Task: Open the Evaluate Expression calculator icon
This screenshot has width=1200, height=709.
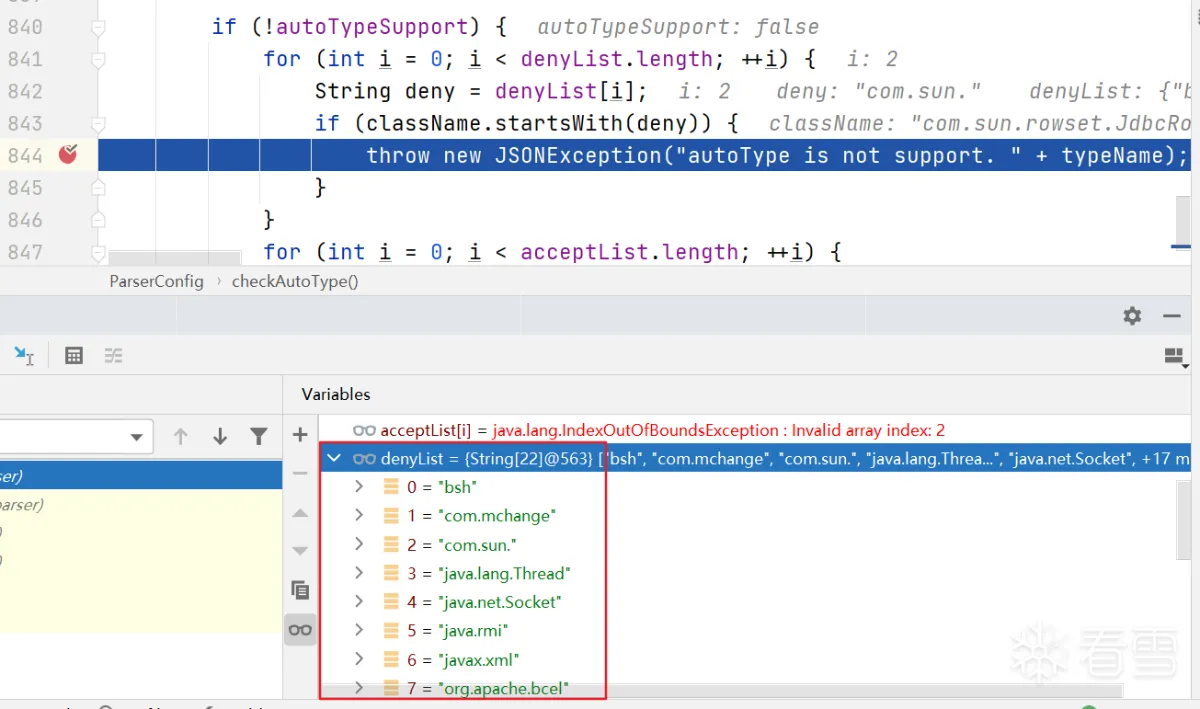Action: 74,355
